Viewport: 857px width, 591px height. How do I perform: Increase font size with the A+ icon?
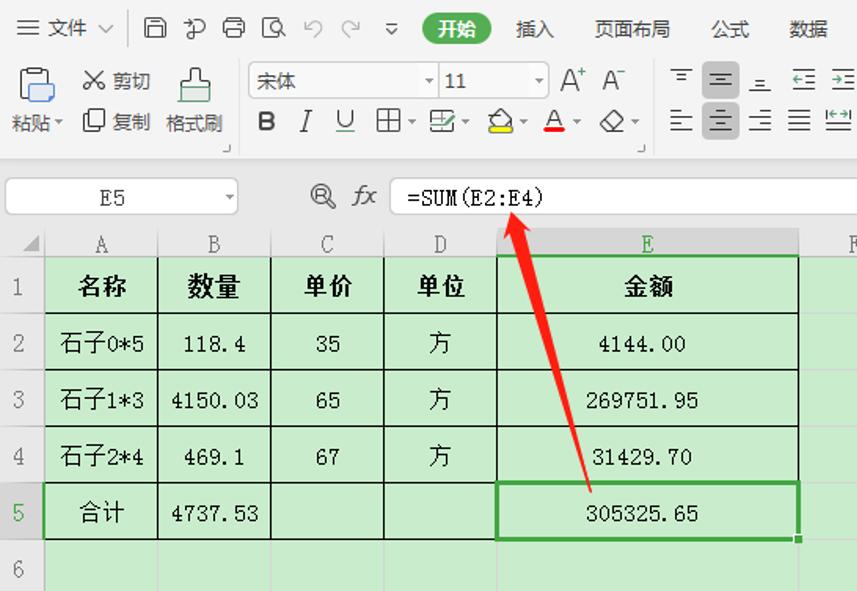coord(571,78)
